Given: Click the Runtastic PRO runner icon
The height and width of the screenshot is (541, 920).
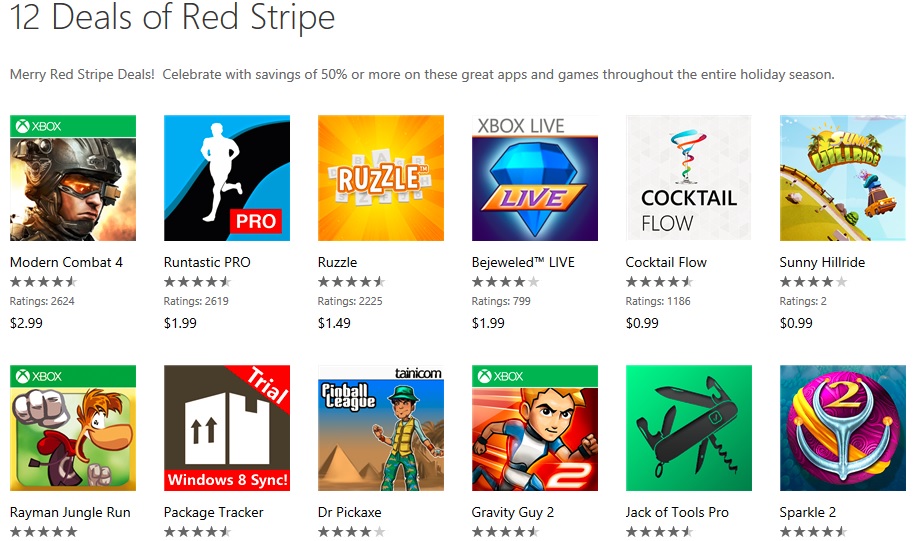Looking at the screenshot, I should coord(227,178).
